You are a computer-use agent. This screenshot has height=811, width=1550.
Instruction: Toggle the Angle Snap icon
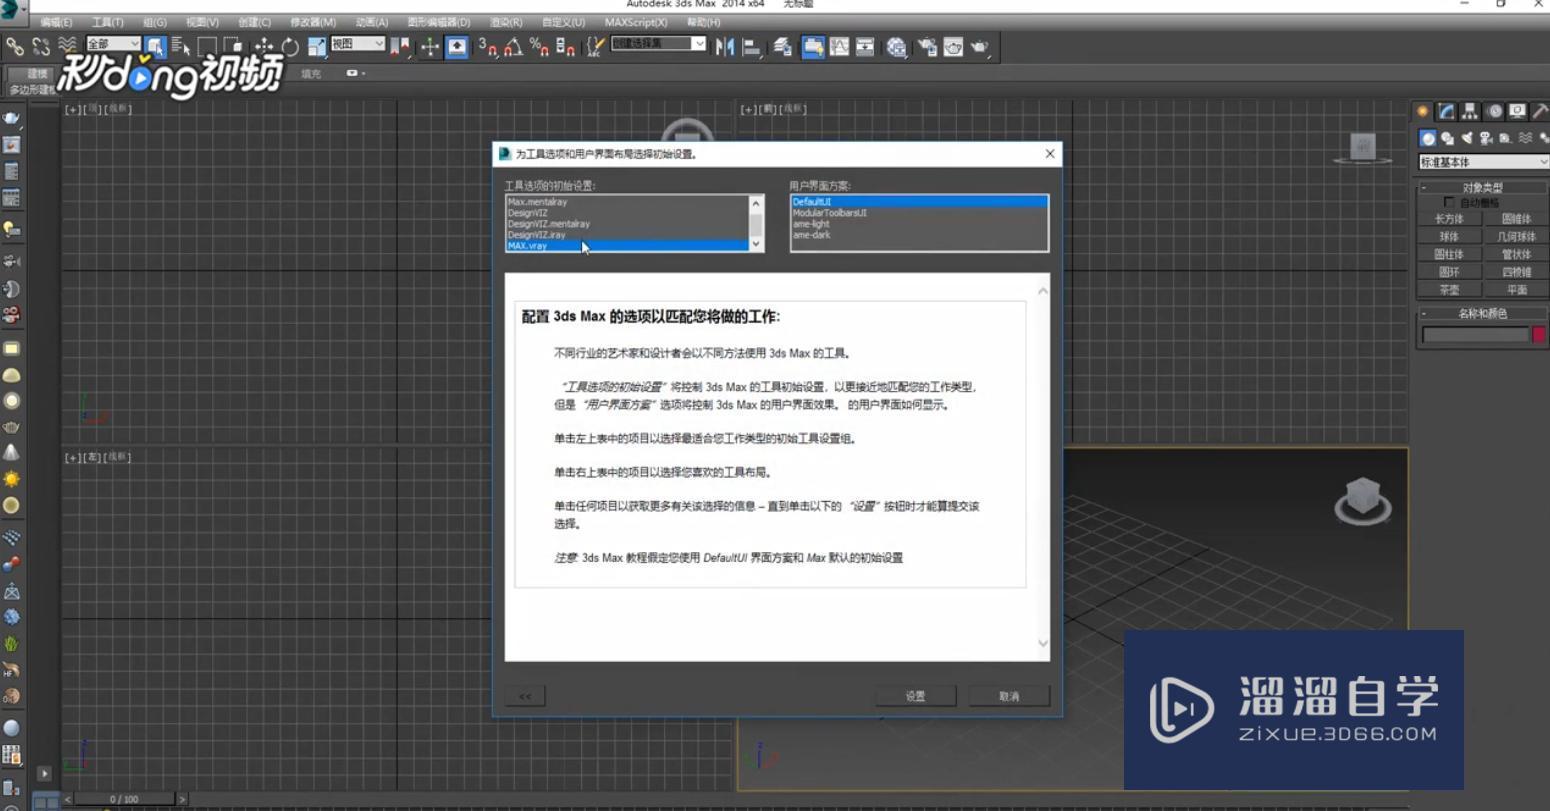click(513, 46)
